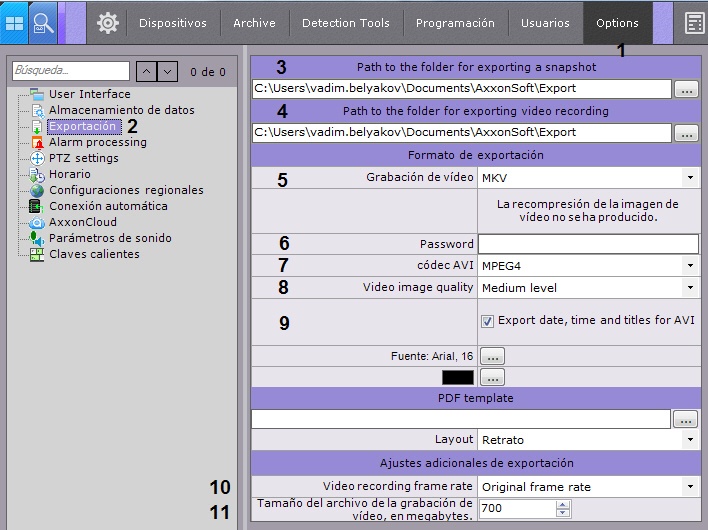This screenshot has height=530, width=708.
Task: Switch to the Usuarios tab
Action: pyautogui.click(x=545, y=23)
